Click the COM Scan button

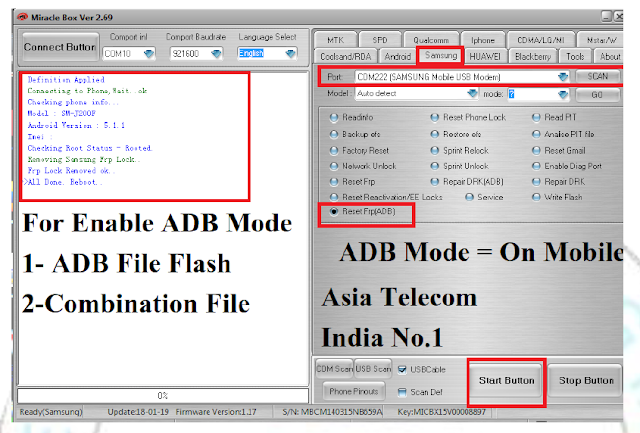coord(335,369)
